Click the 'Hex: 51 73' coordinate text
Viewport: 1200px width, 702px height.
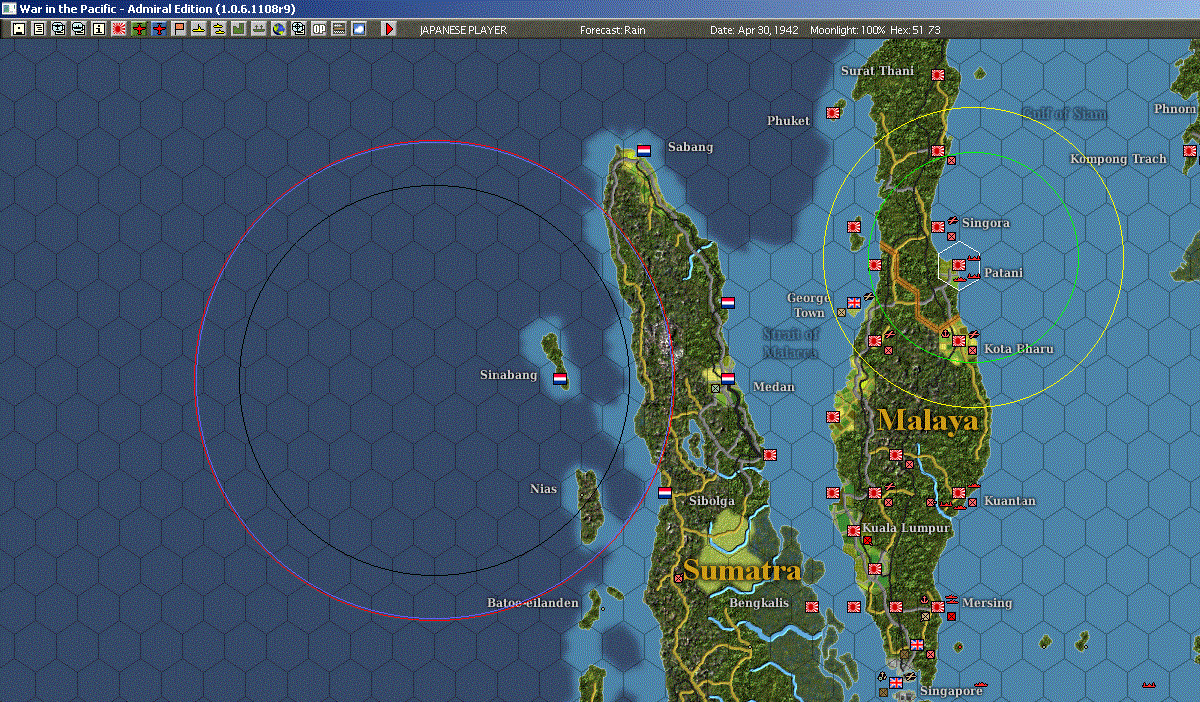(915, 30)
